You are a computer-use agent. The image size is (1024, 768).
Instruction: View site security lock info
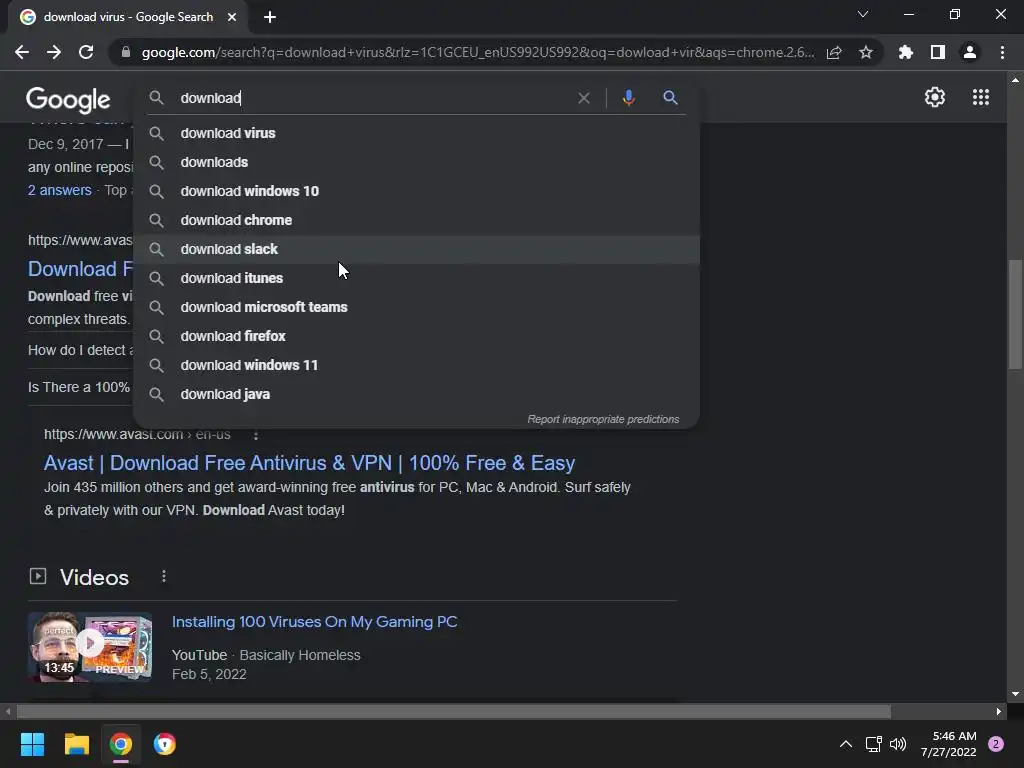126,52
